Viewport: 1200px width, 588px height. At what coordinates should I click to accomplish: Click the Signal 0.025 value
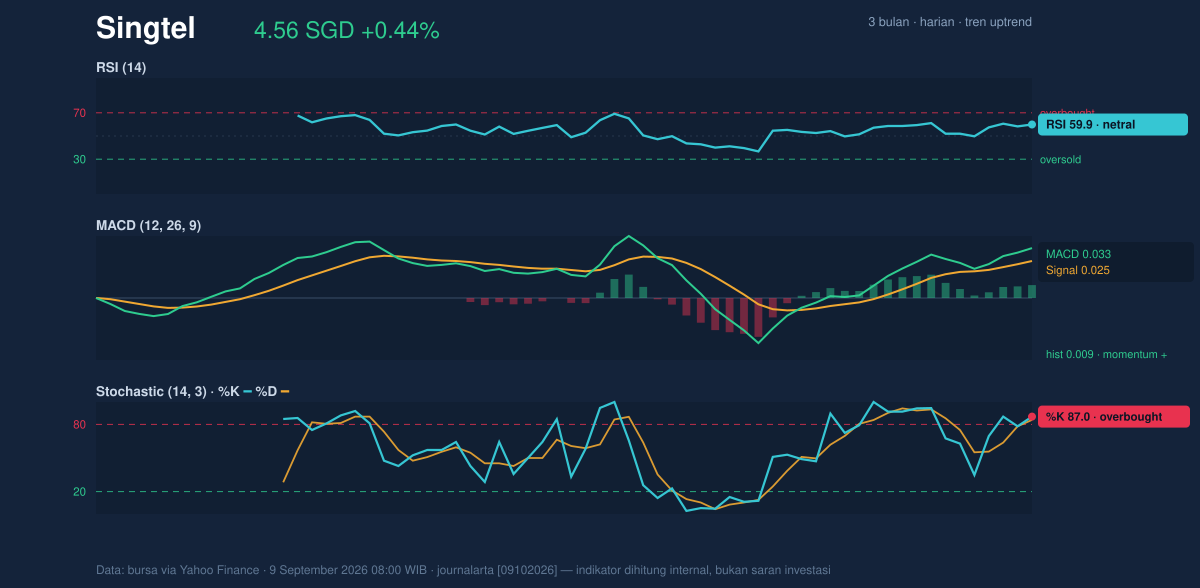pos(1078,270)
